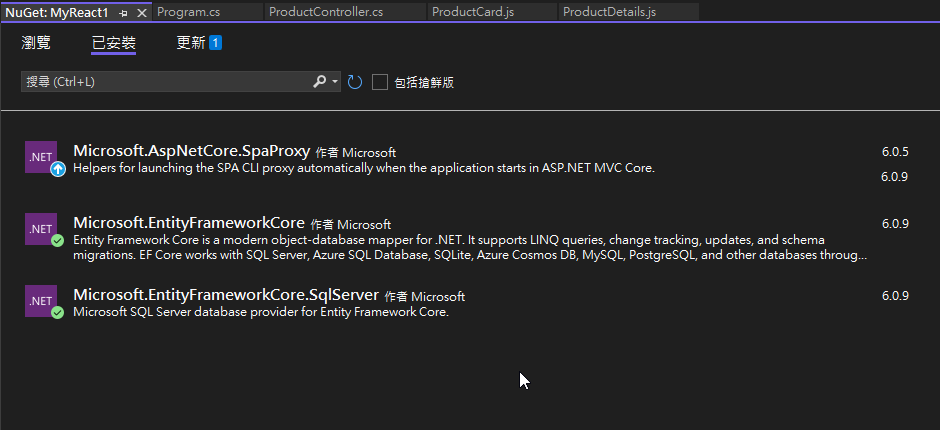This screenshot has width=940, height=430.
Task: Open the ProductController.cs document tab
Action: point(347,12)
